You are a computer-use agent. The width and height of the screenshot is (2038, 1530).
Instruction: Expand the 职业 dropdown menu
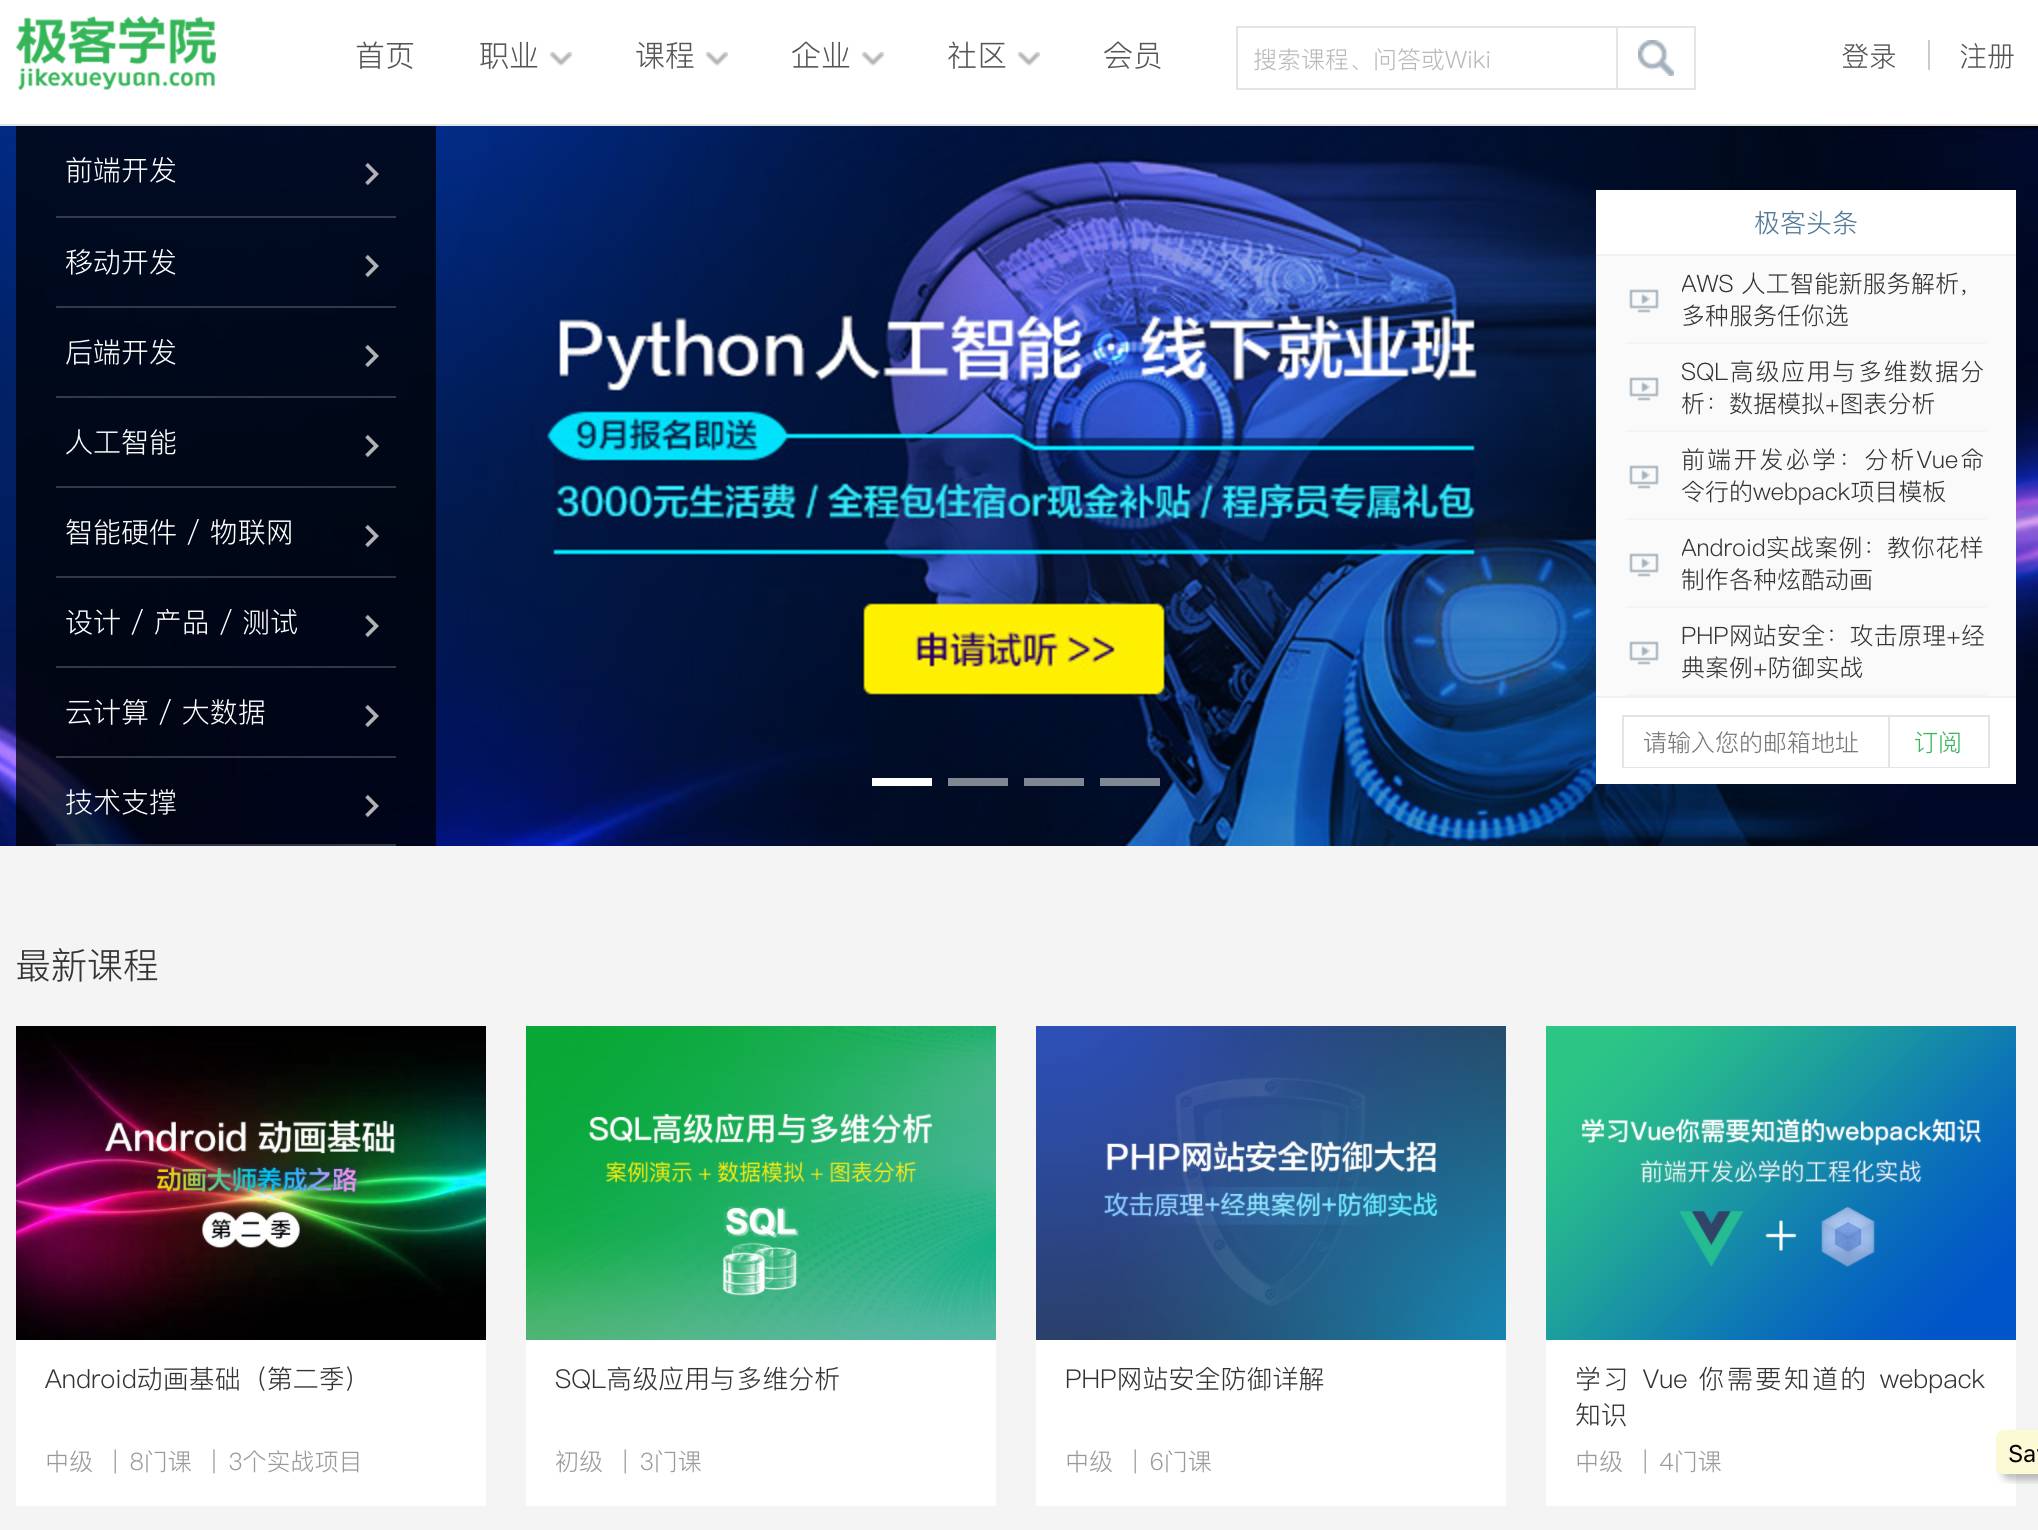(524, 57)
